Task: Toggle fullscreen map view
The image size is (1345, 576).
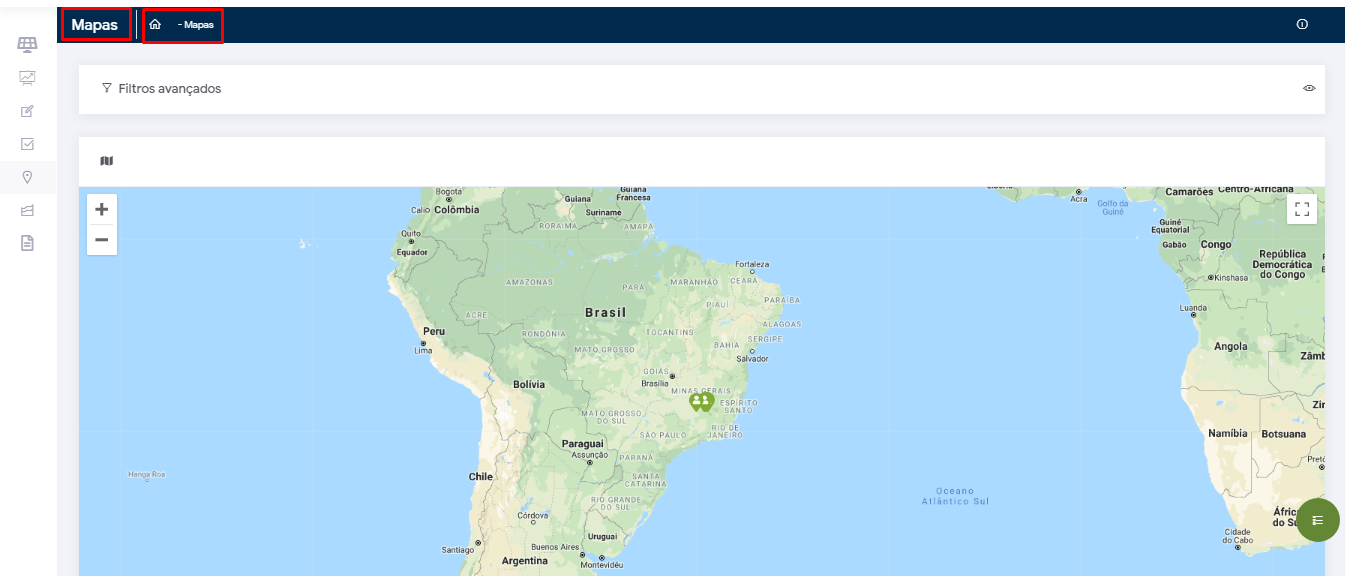Action: click(x=1302, y=209)
